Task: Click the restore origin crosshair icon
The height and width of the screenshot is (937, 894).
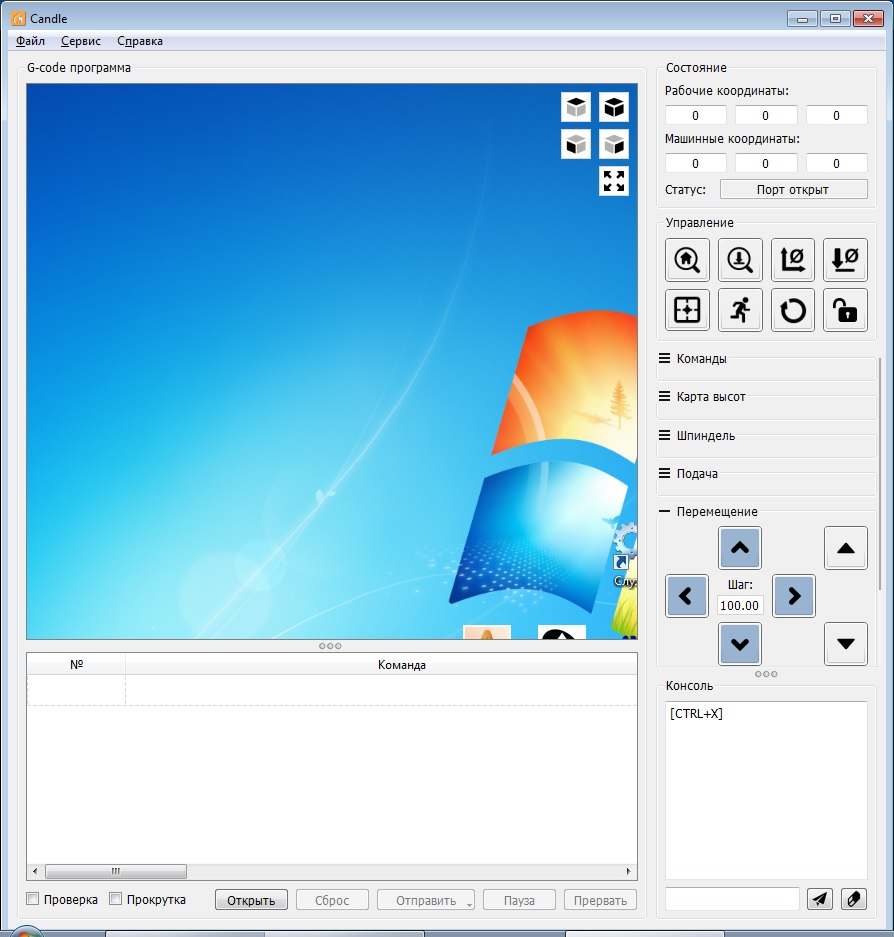Action: pos(687,310)
